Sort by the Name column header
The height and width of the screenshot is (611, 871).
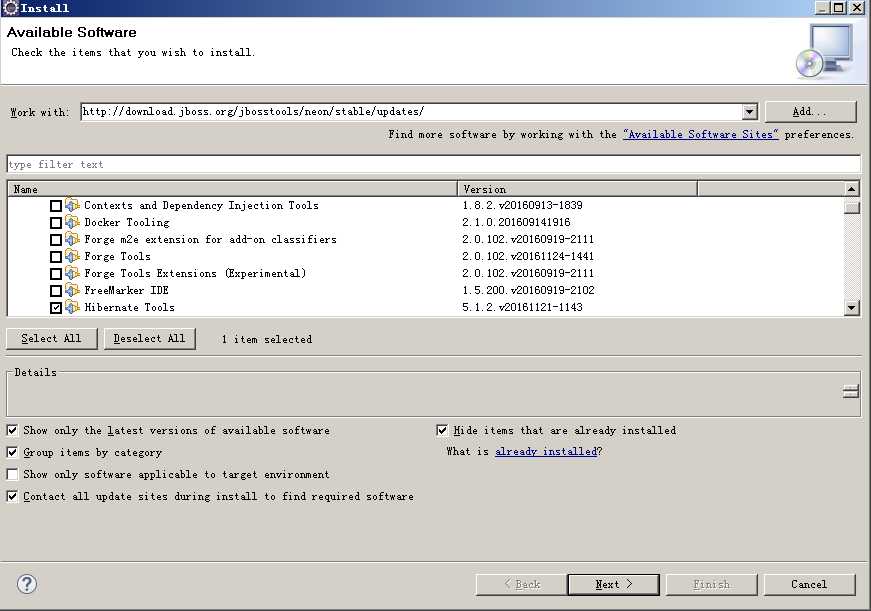coord(232,189)
